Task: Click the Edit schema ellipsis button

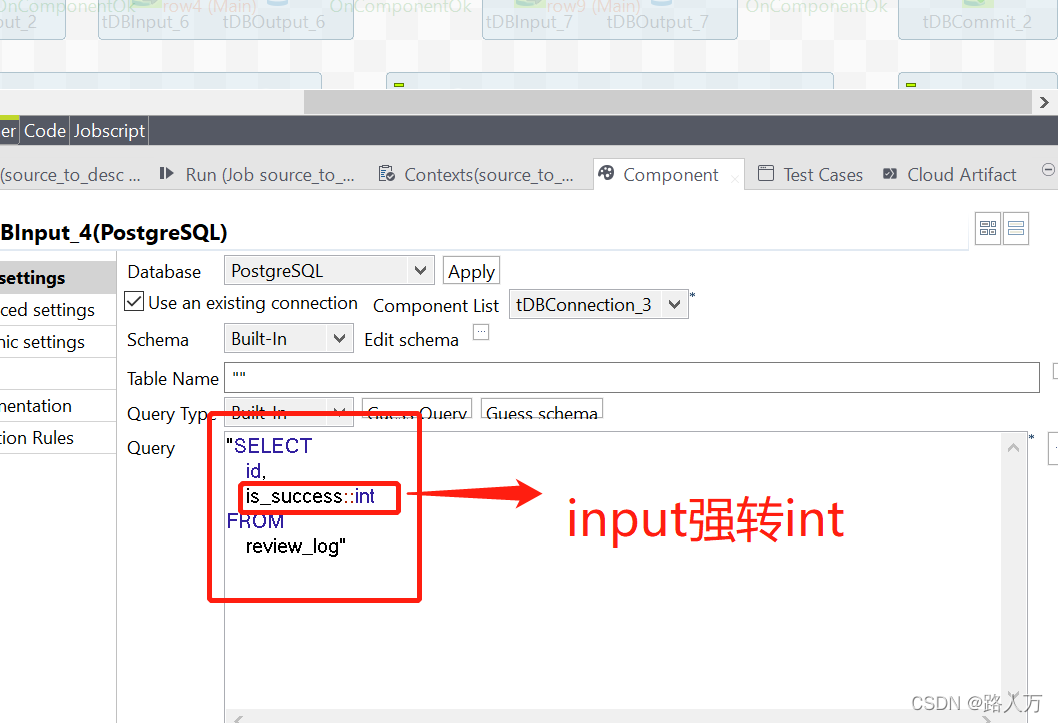Action: tap(481, 332)
